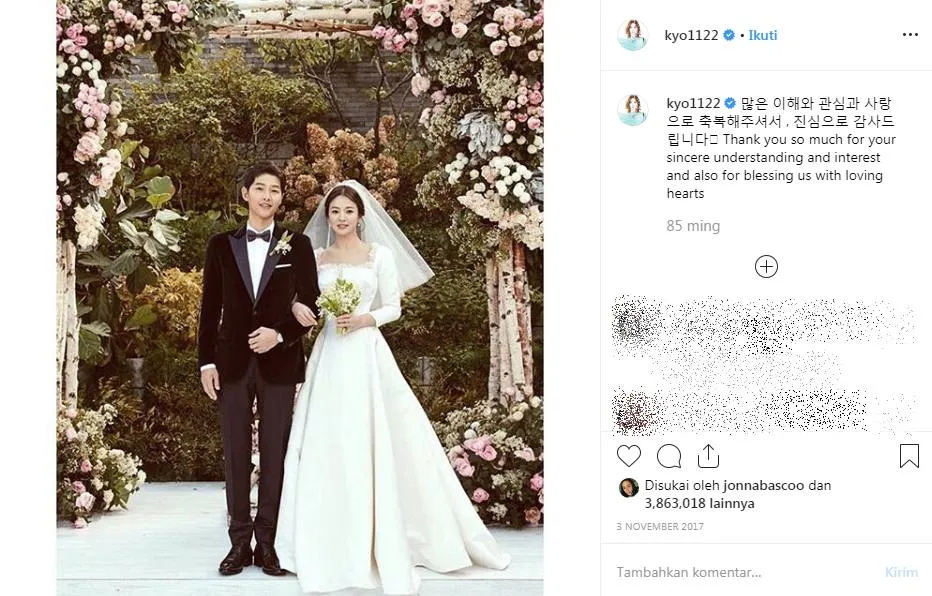Viewport: 932px width, 596px height.
Task: Follow kyo1122 via the Ikuti link
Action: pyautogui.click(x=763, y=35)
